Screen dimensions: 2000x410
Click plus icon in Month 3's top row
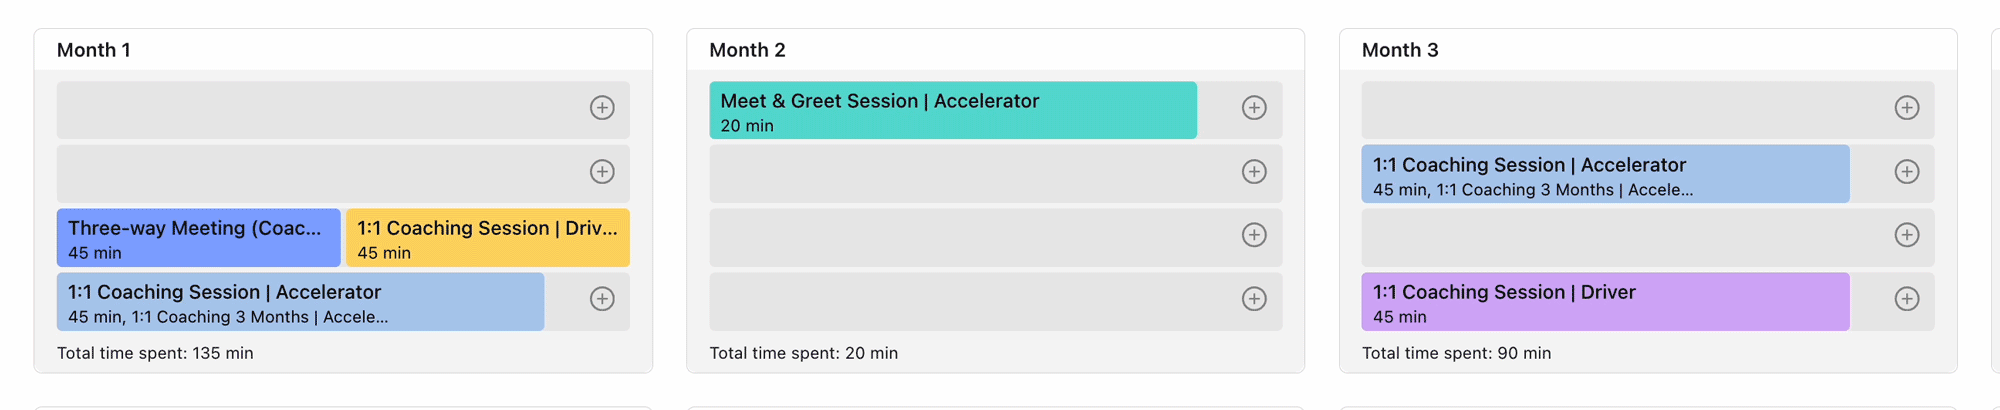1907,108
